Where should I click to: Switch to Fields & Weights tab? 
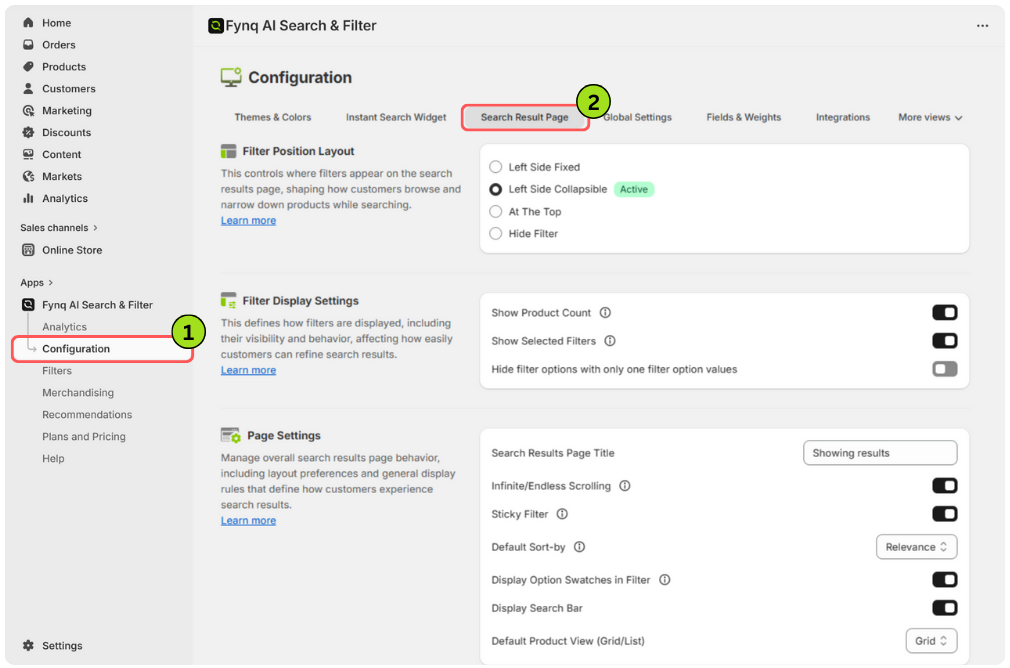pyautogui.click(x=743, y=117)
